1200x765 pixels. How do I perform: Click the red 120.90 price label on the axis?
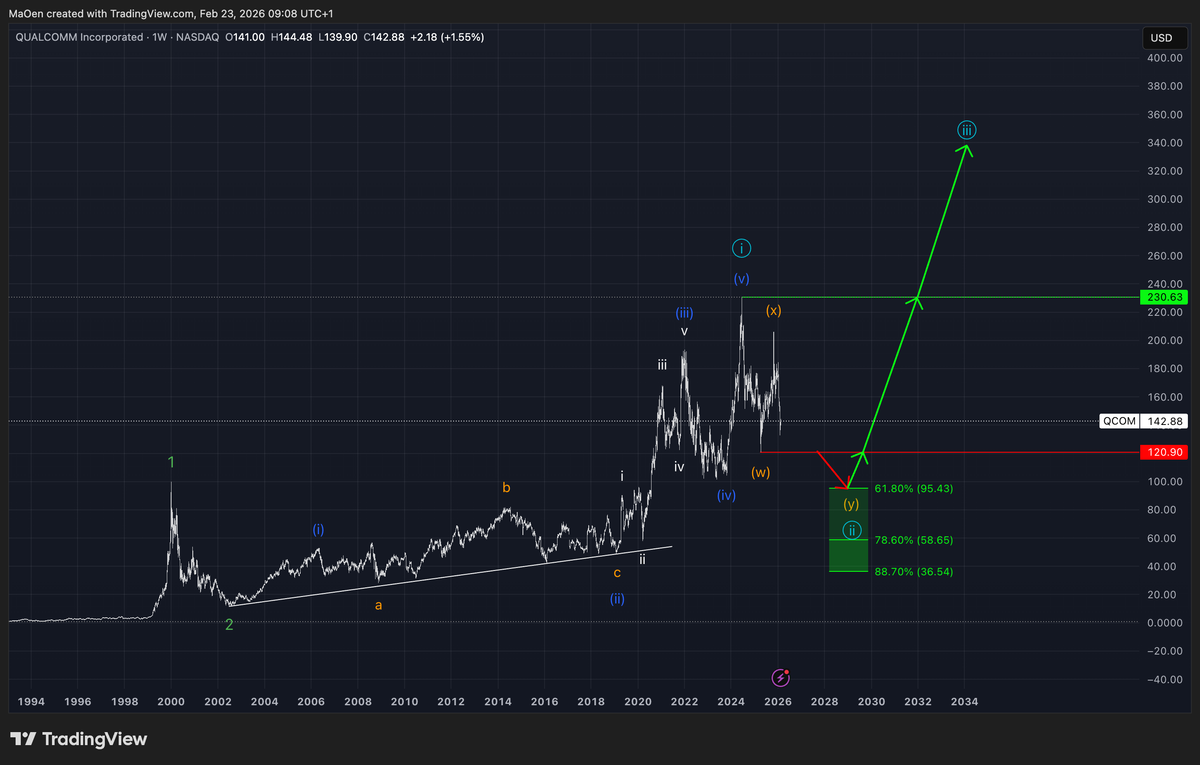pos(1164,452)
